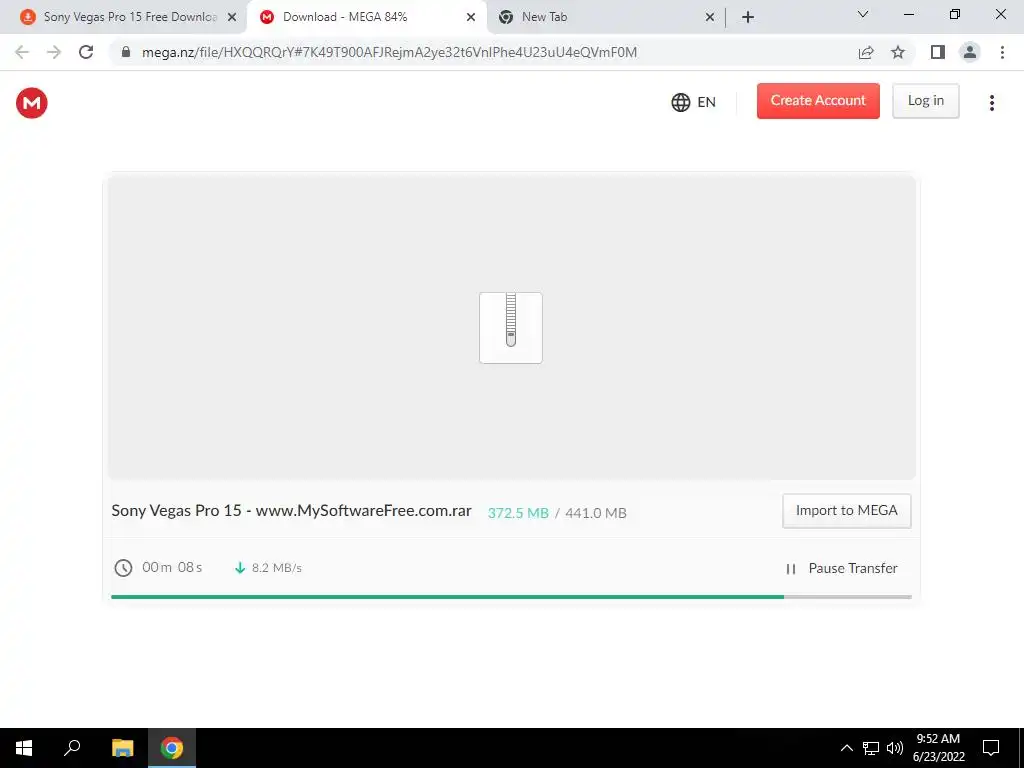Click the mega.nz URL address bar
1024x768 pixels.
[389, 52]
